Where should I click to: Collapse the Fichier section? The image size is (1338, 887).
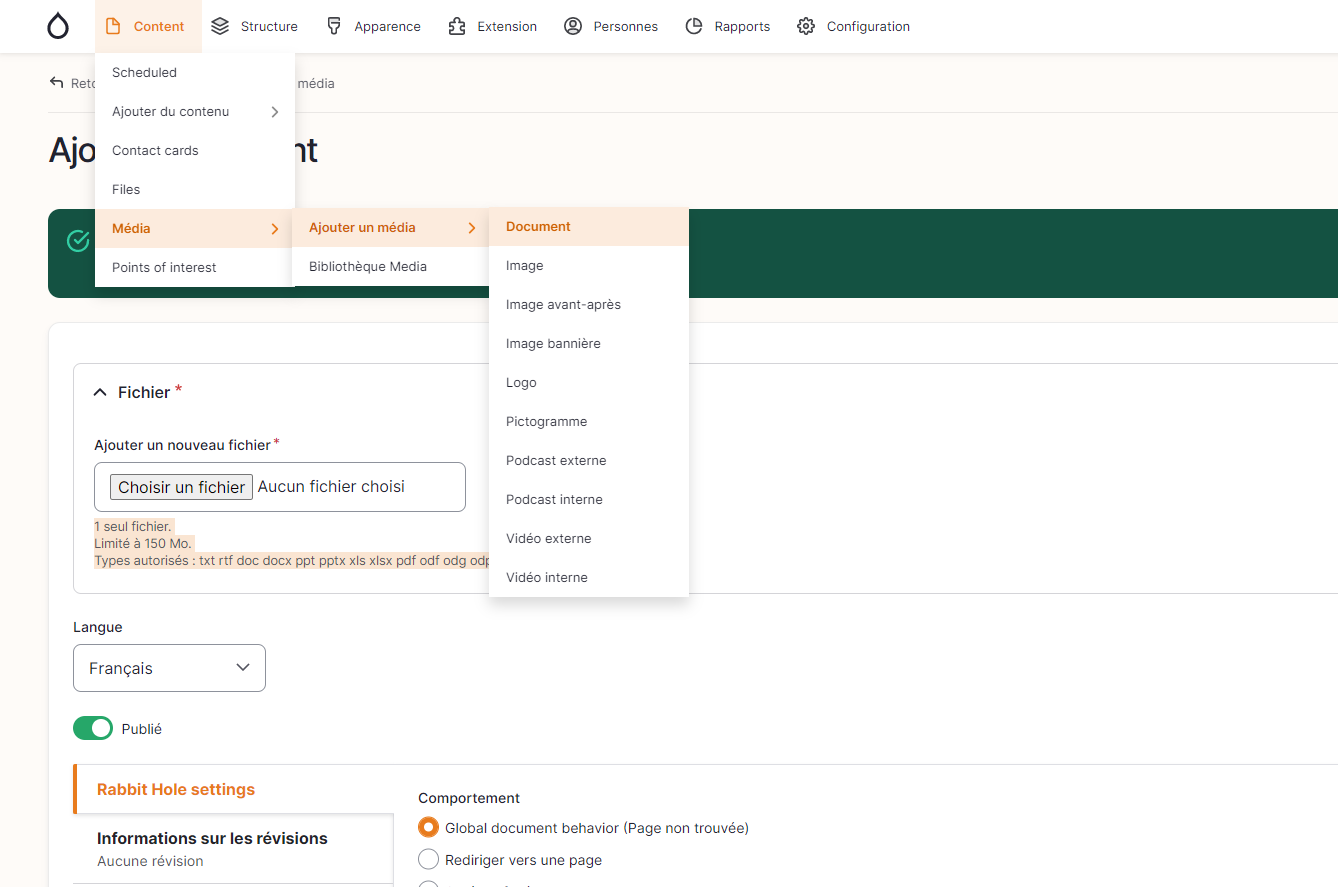coord(100,393)
